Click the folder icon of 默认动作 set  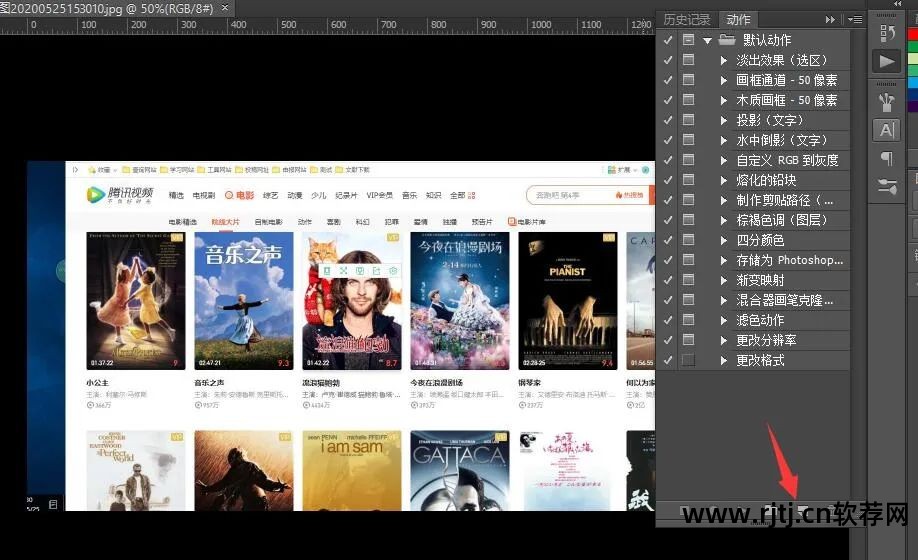click(727, 40)
